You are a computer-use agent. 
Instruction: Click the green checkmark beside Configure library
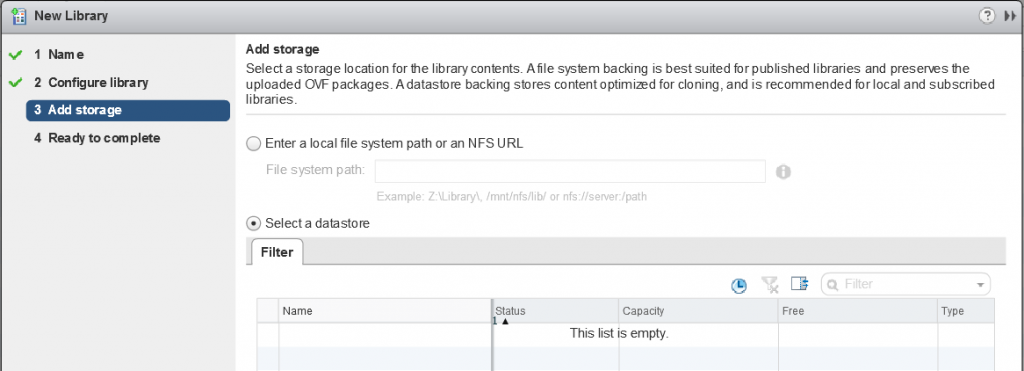[x=16, y=83]
